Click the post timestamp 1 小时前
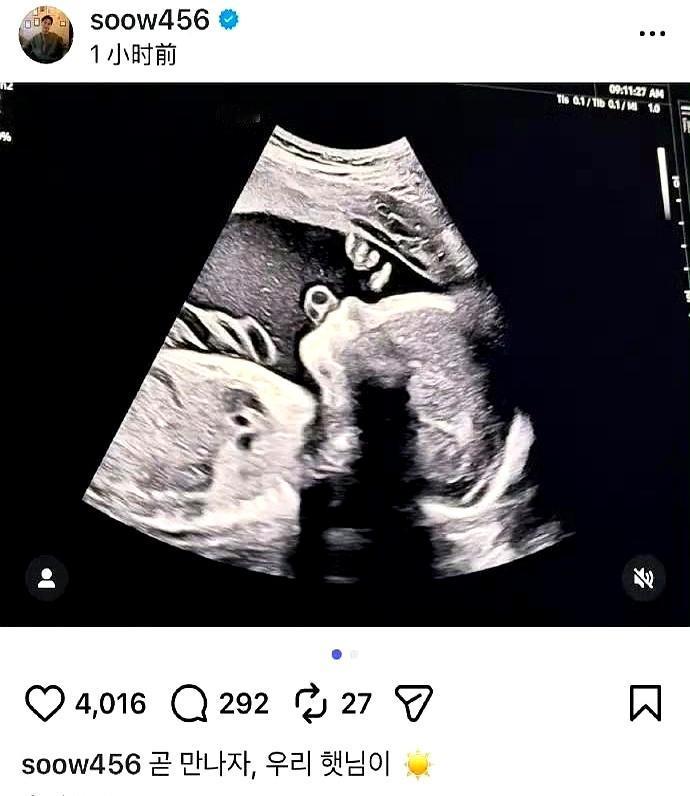 [133, 54]
